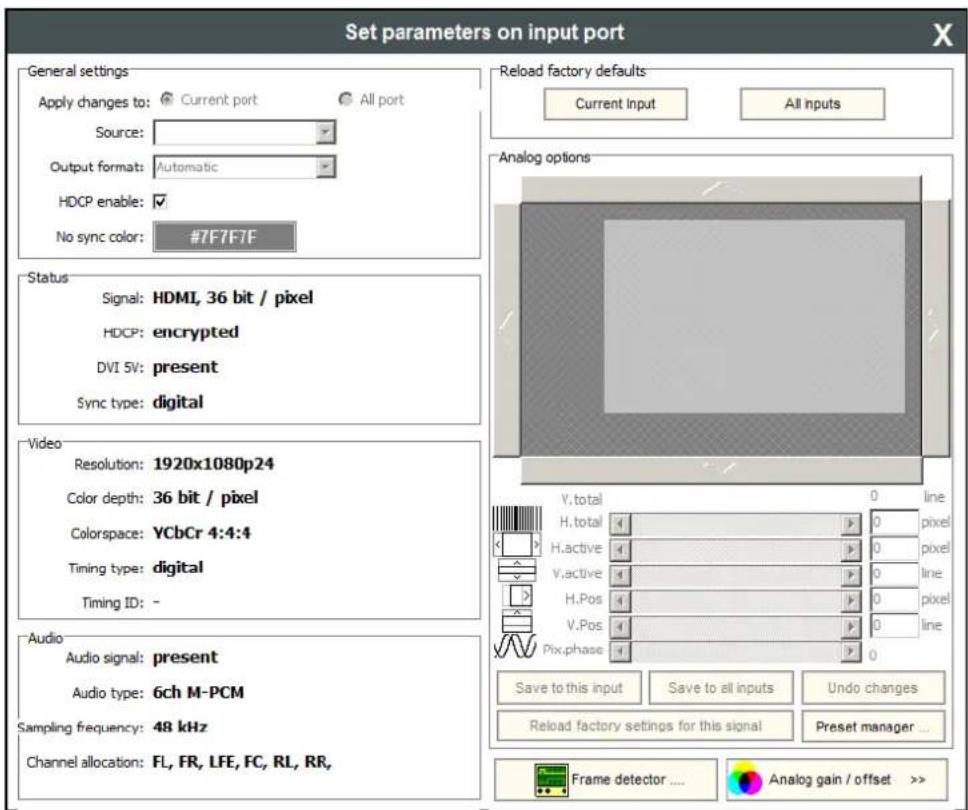Click the HDCP status encrypted

[196, 332]
